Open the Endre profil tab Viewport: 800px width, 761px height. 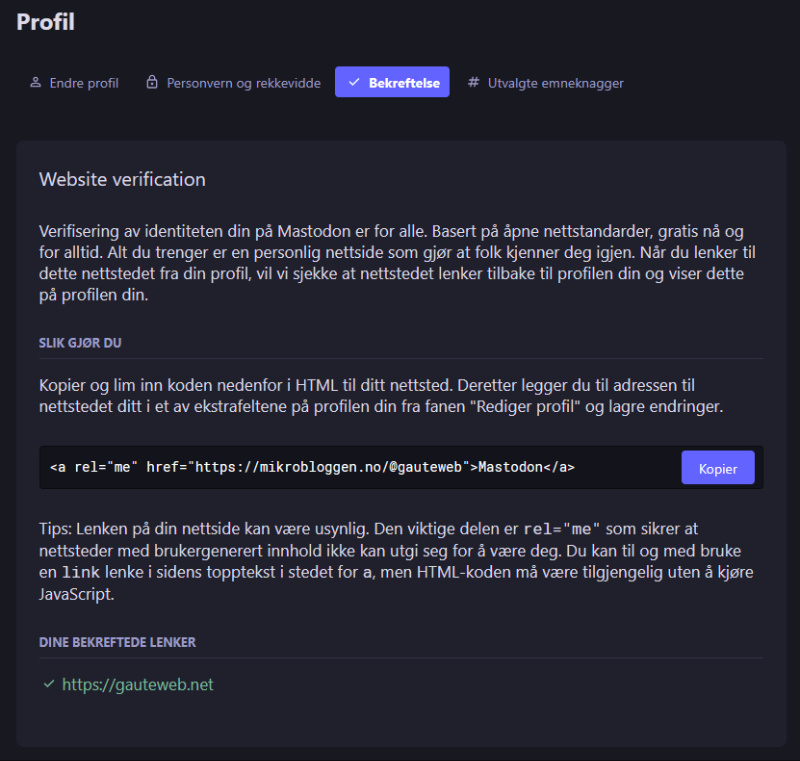(x=84, y=83)
